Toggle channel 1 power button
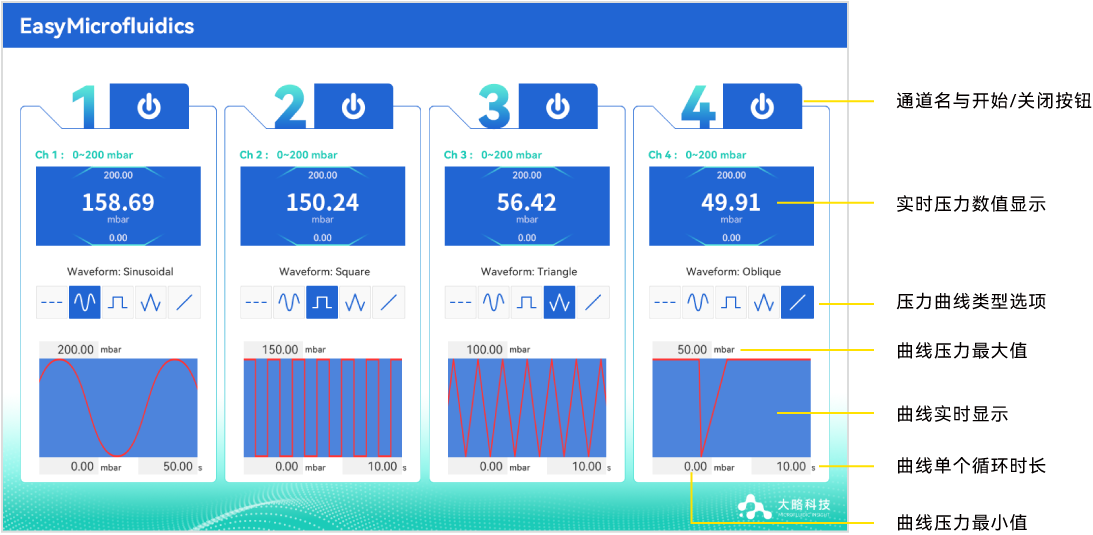Image resolution: width=1093 pixels, height=535 pixels. pyautogui.click(x=149, y=107)
